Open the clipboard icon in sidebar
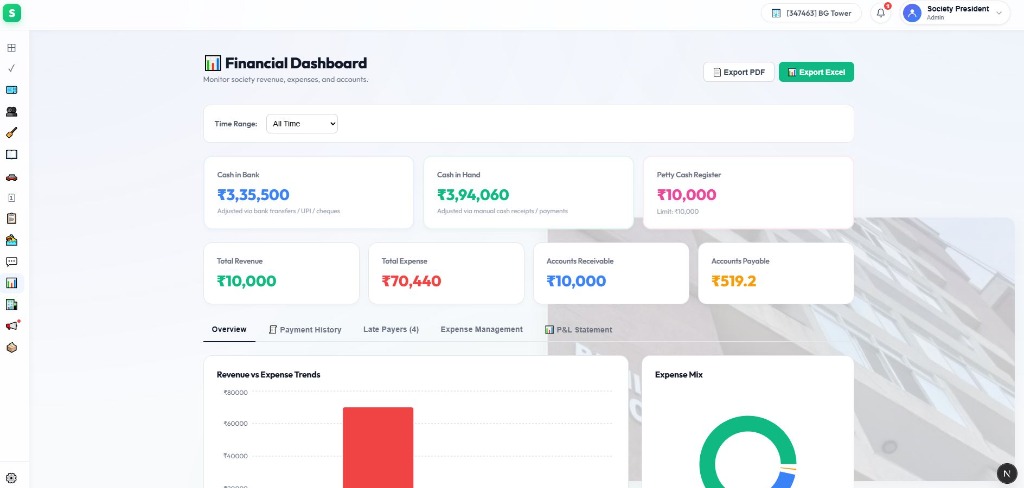 click(x=11, y=218)
